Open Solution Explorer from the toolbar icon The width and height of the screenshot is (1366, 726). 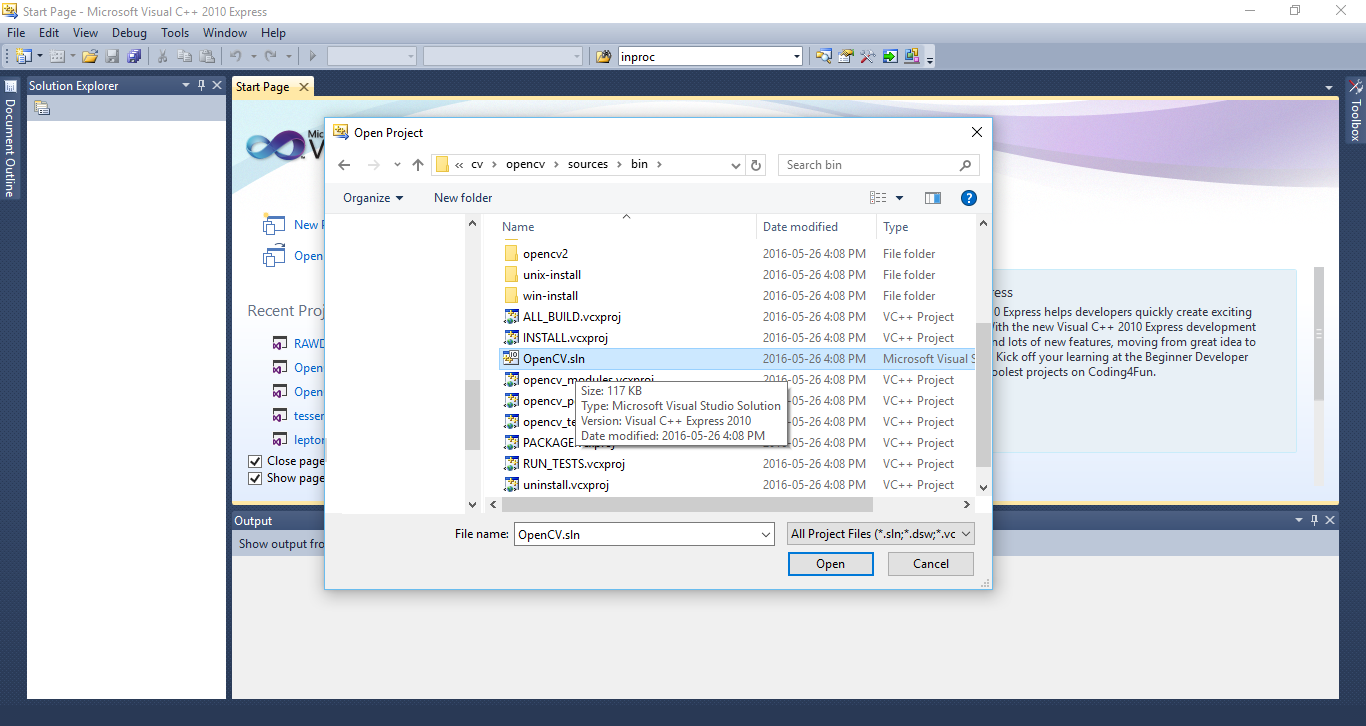point(824,57)
